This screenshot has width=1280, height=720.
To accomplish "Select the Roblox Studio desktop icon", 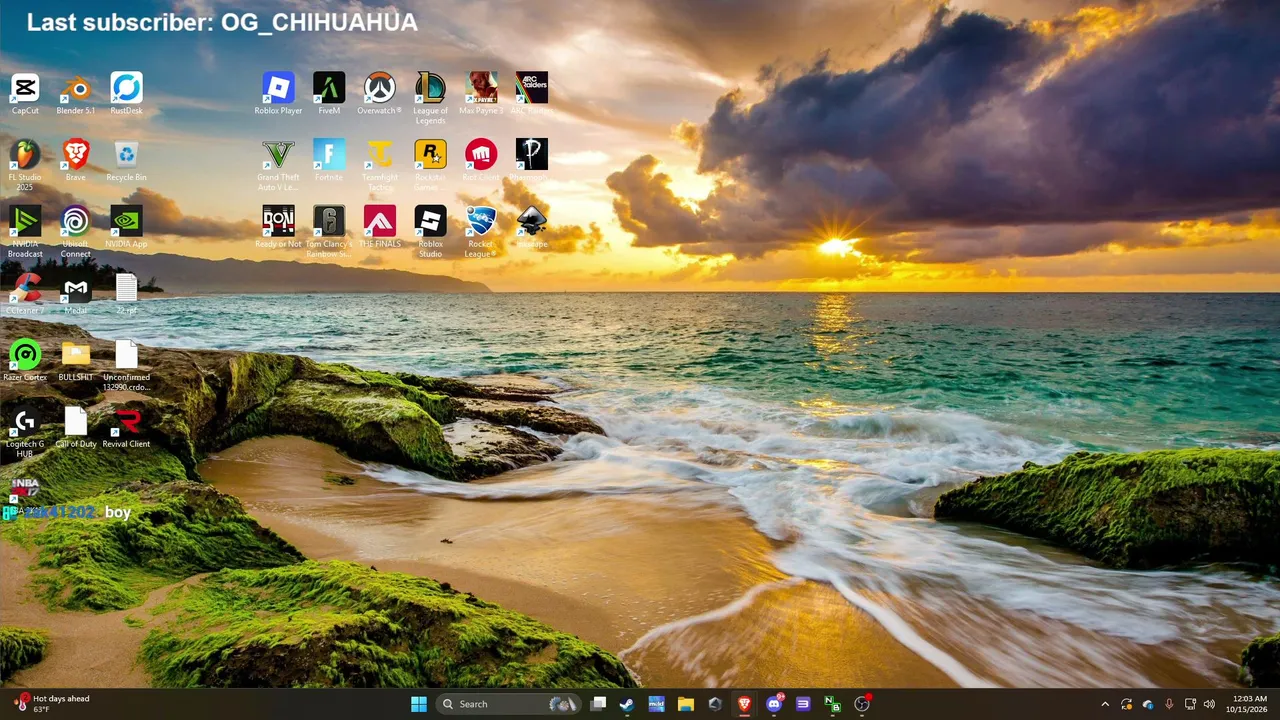I will pyautogui.click(x=430, y=232).
